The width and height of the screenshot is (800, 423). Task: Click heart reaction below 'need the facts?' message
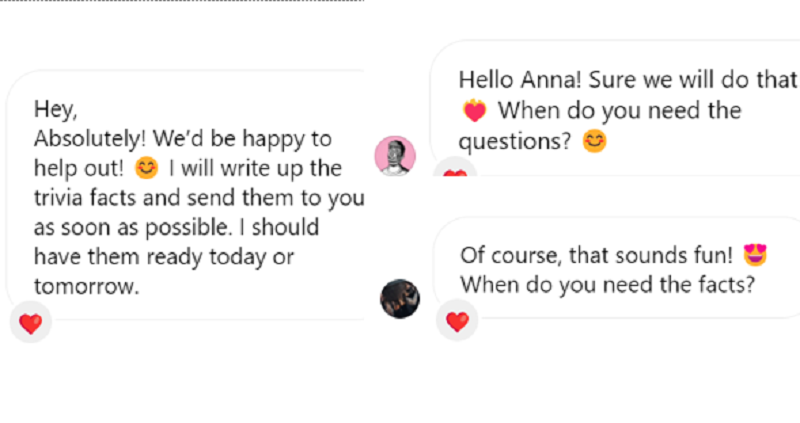[x=457, y=322]
